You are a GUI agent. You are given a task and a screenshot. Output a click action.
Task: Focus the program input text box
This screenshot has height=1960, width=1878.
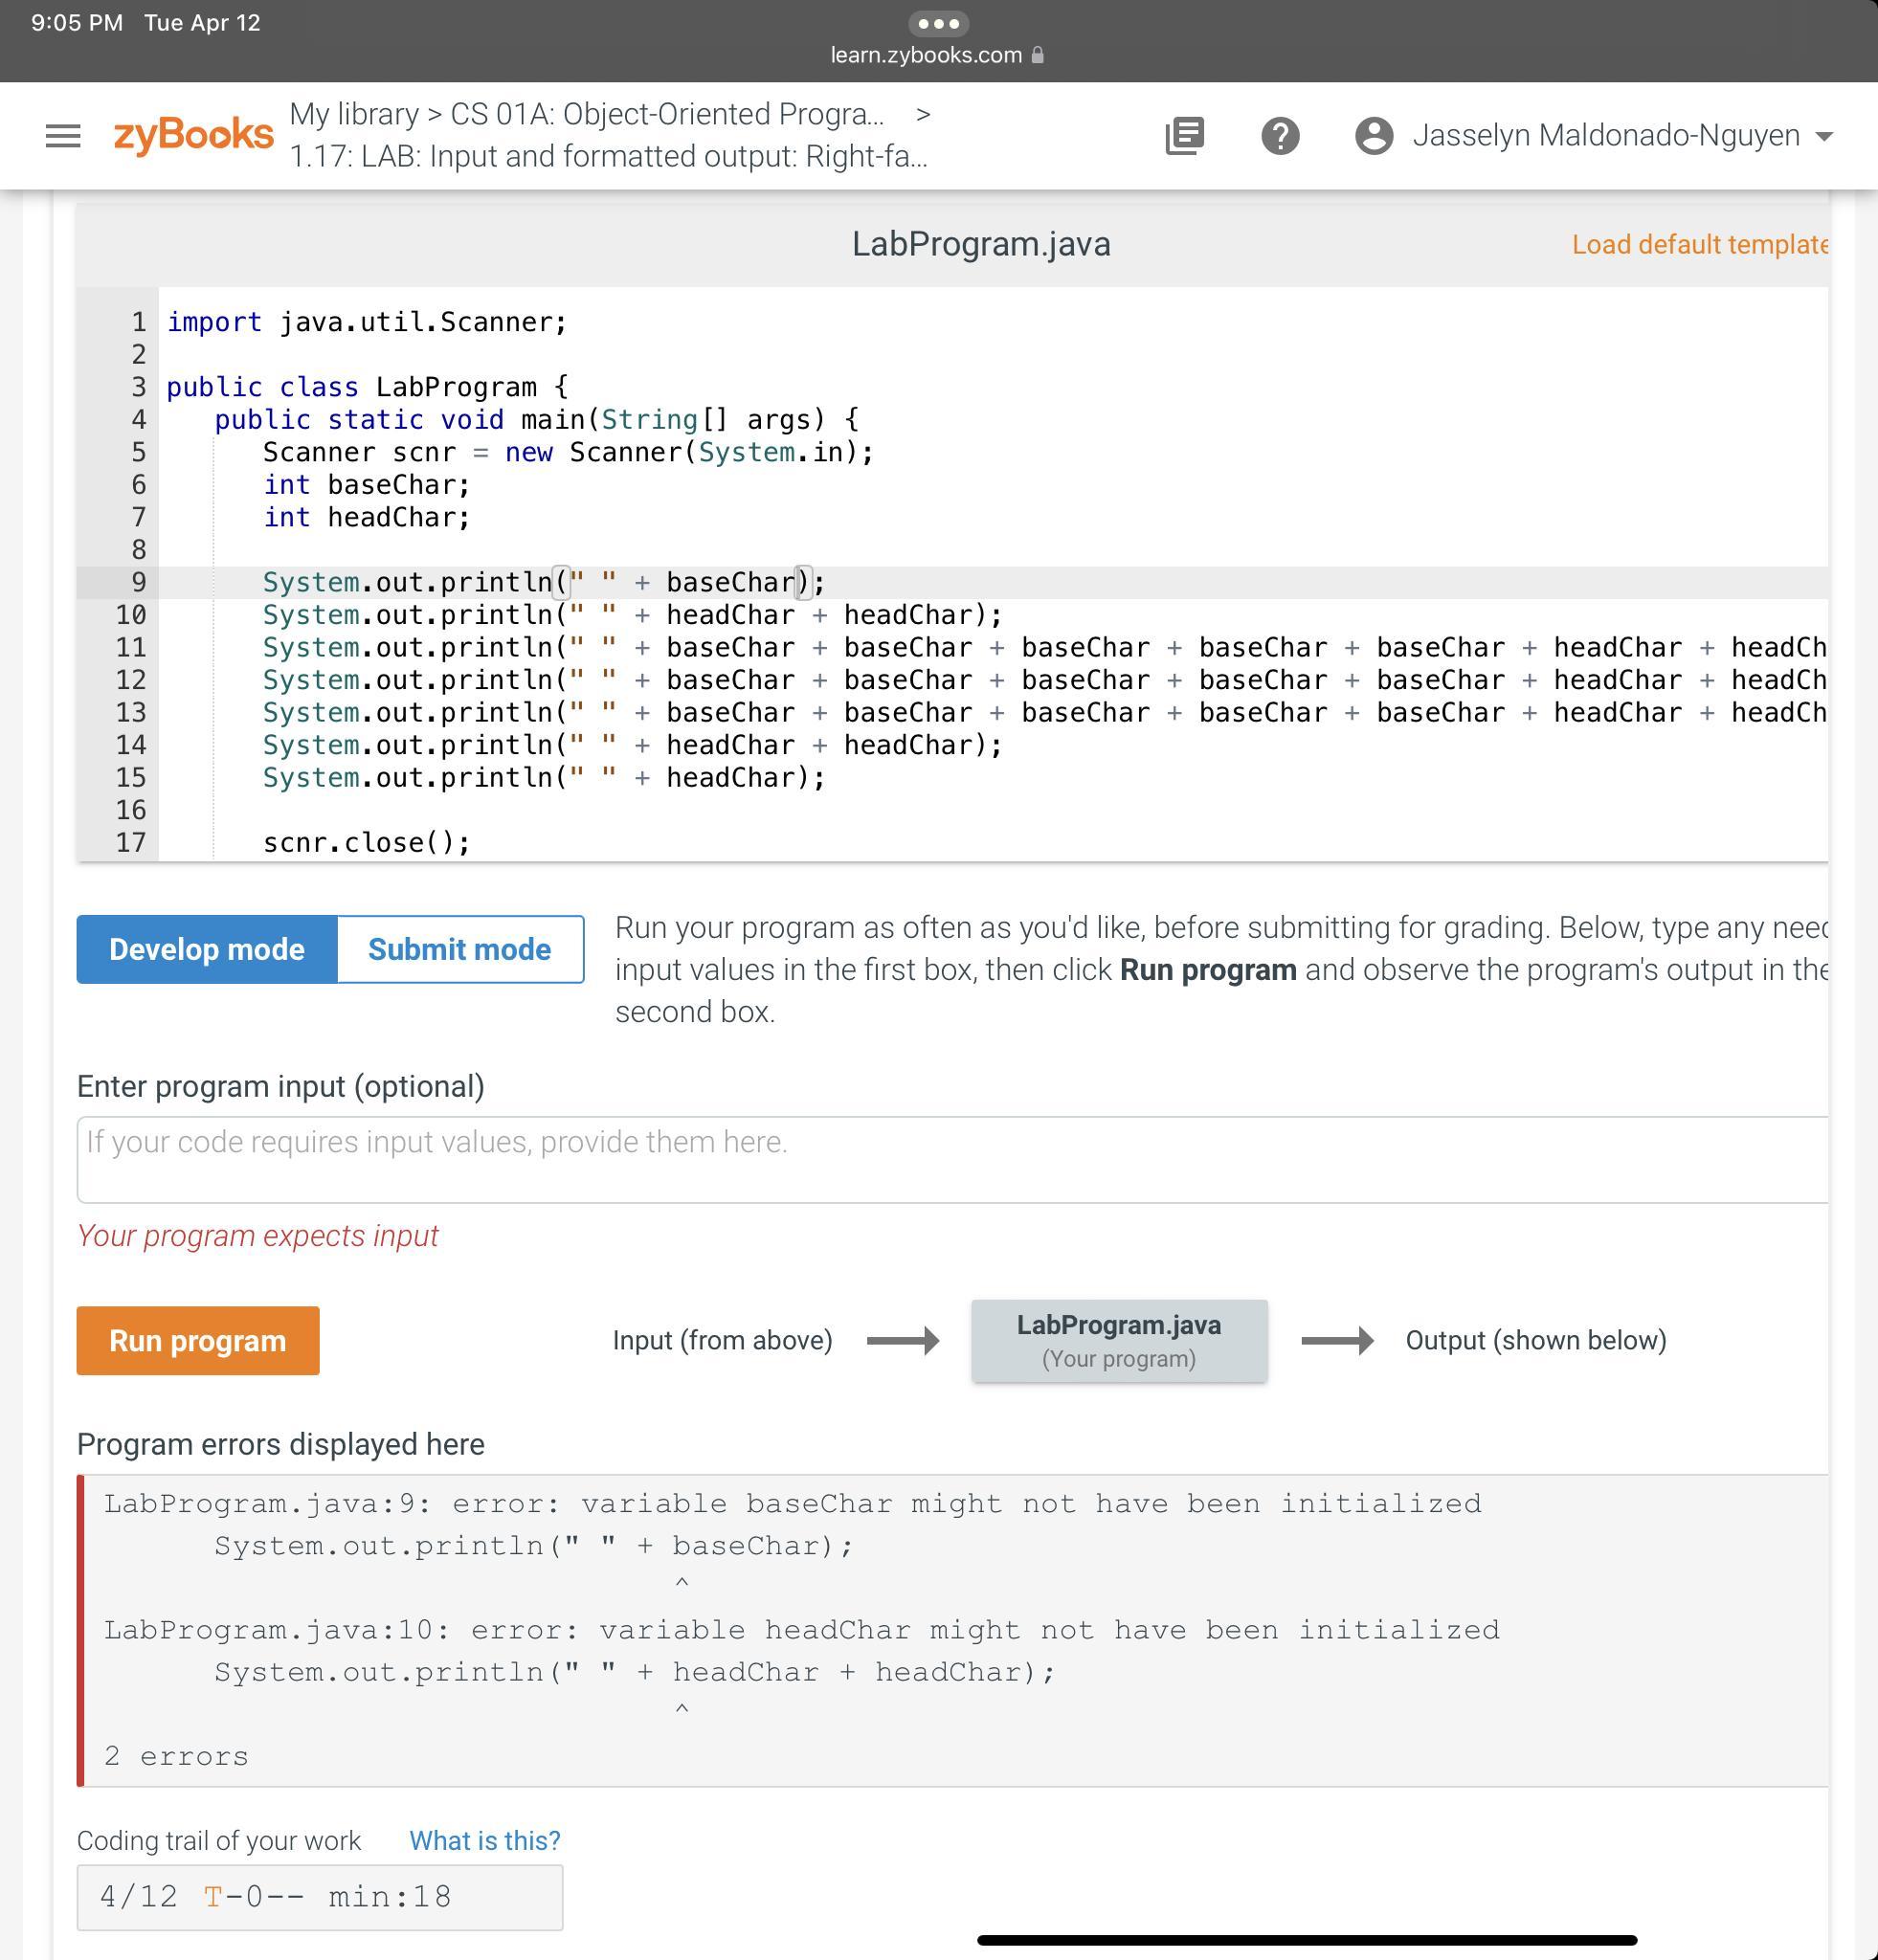(950, 1159)
